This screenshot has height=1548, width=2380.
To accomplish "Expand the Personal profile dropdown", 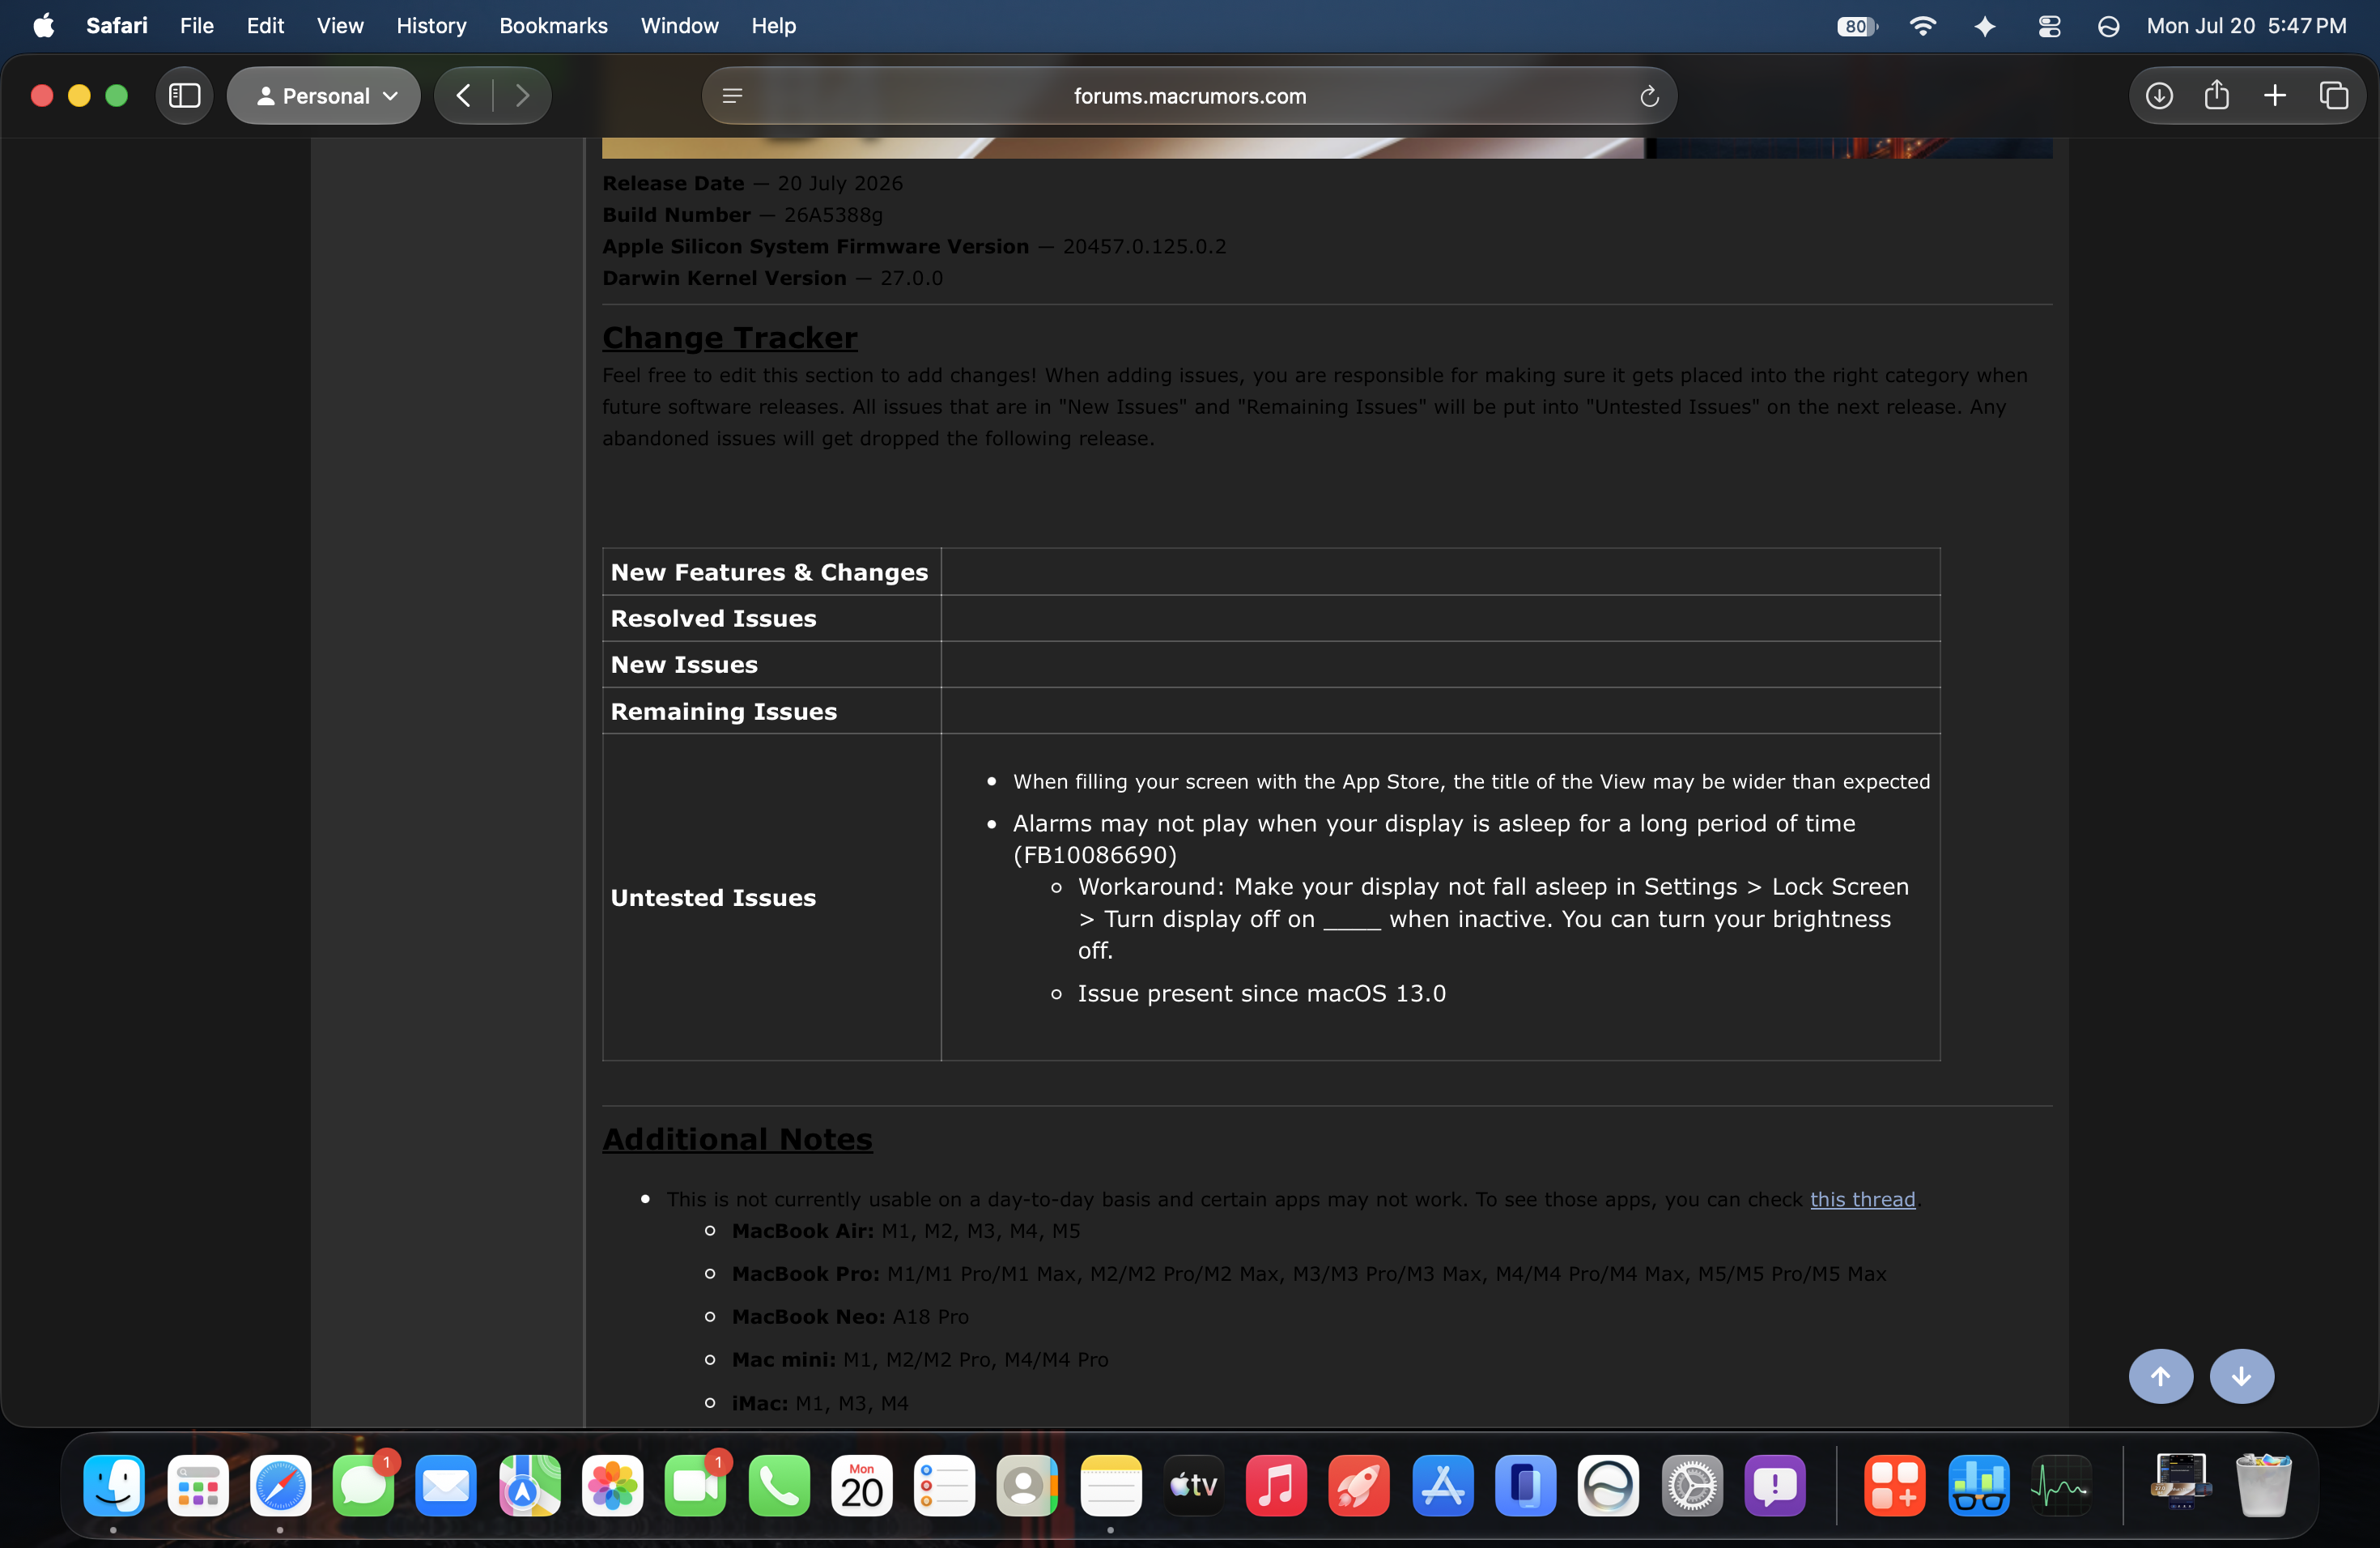I will (x=324, y=96).
